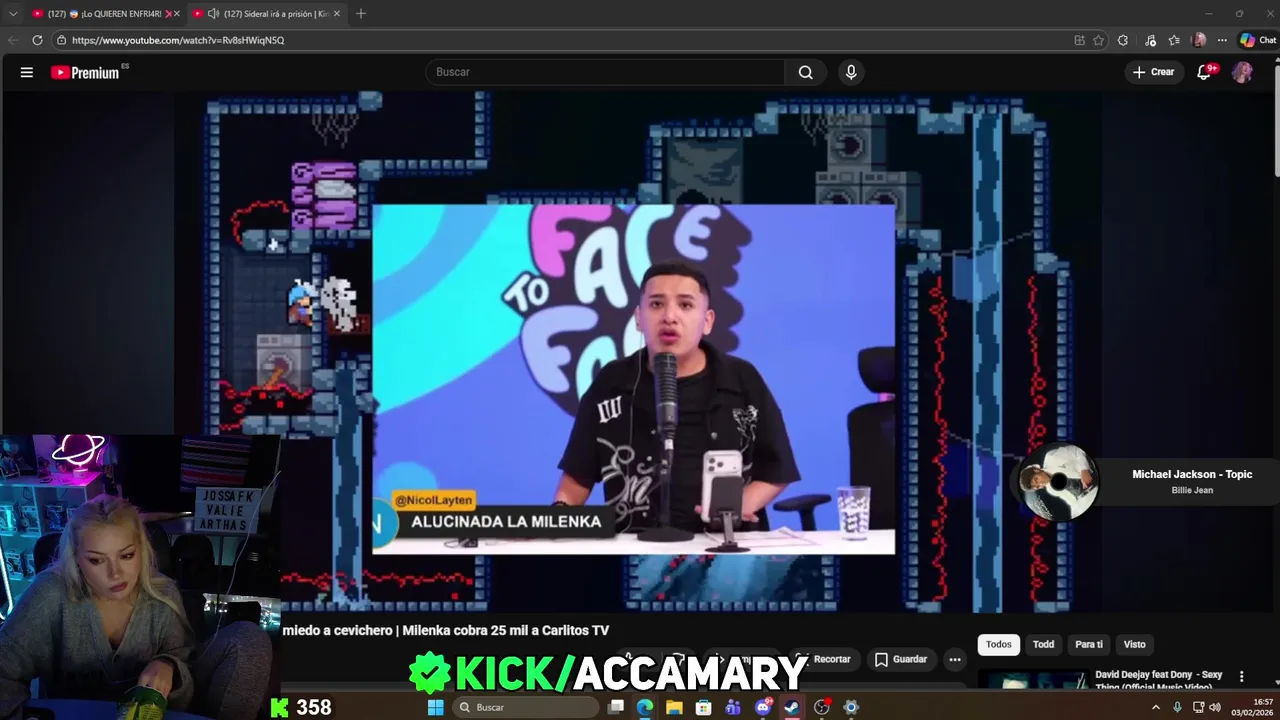Mute the tab using its speaker icon
This screenshot has width=1280, height=720.
[x=213, y=14]
